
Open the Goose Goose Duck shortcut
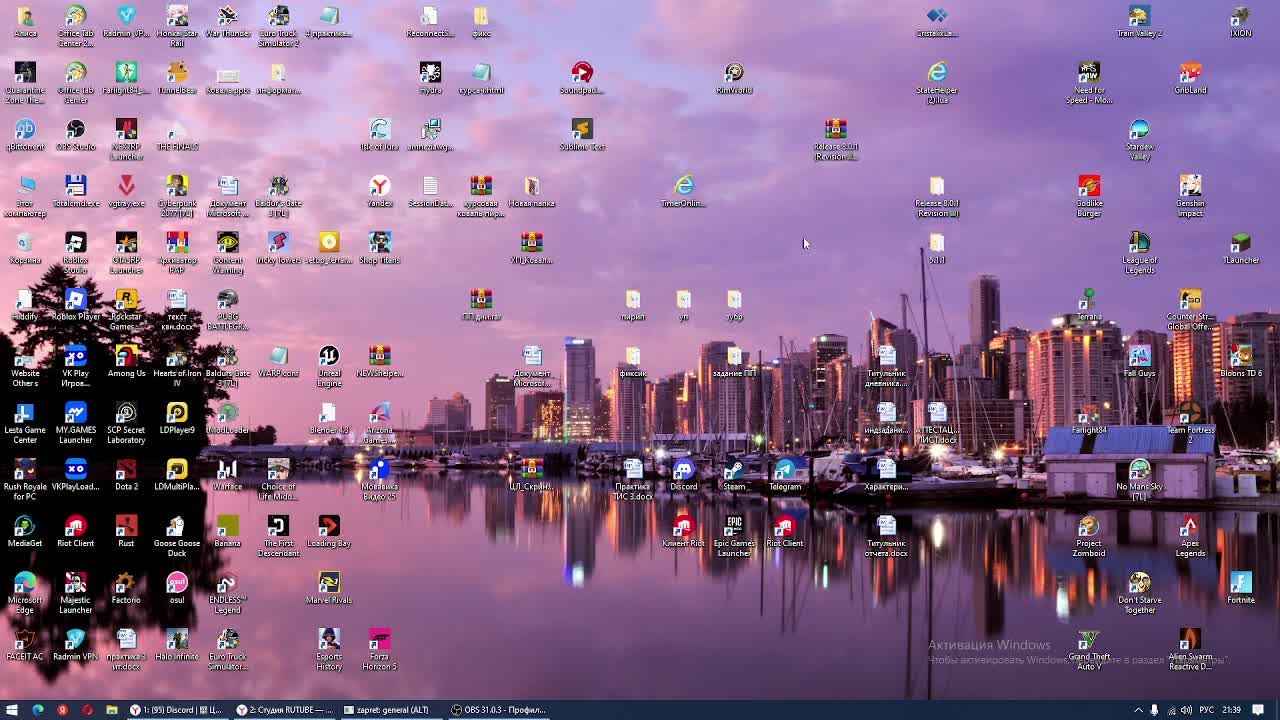pos(177,535)
